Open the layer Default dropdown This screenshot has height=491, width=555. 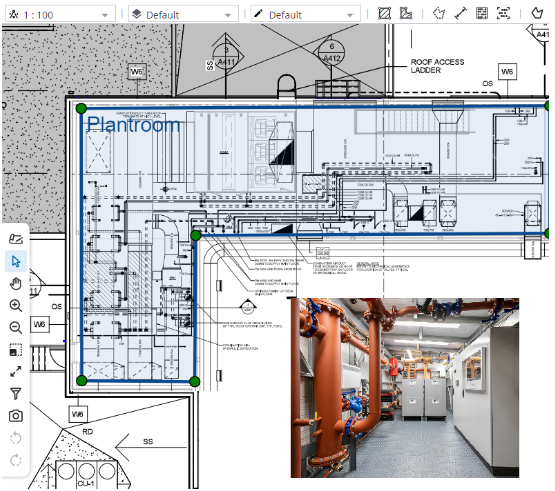[183, 15]
